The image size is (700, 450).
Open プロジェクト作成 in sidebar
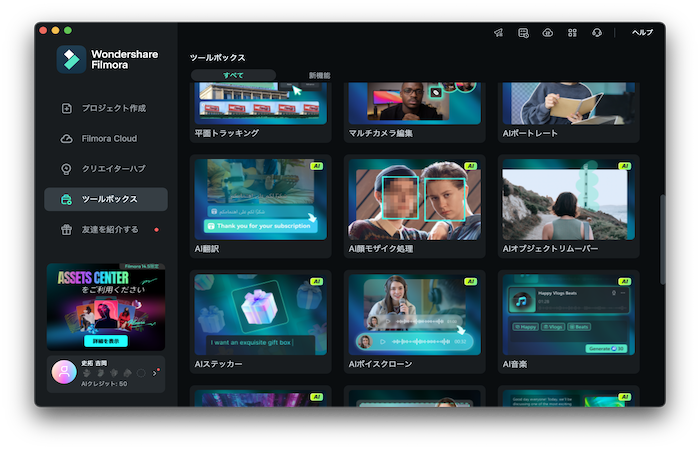pyautogui.click(x=113, y=108)
